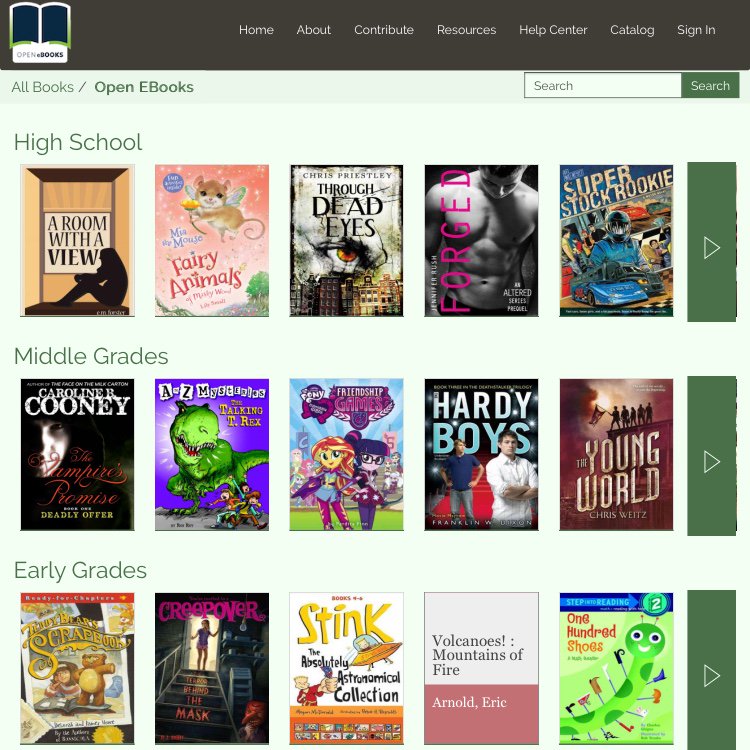
Task: Select Through Dead Eyes book cover
Action: (346, 241)
